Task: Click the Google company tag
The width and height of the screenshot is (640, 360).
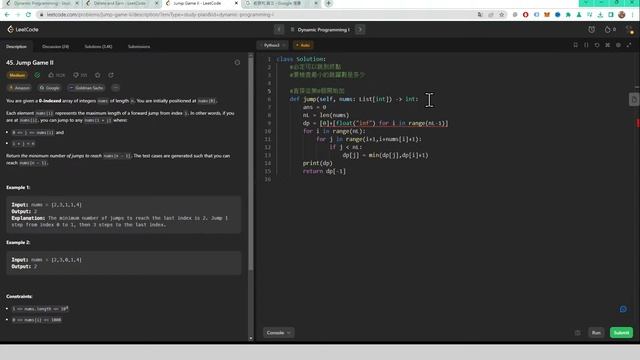Action: pyautogui.click(x=49, y=88)
